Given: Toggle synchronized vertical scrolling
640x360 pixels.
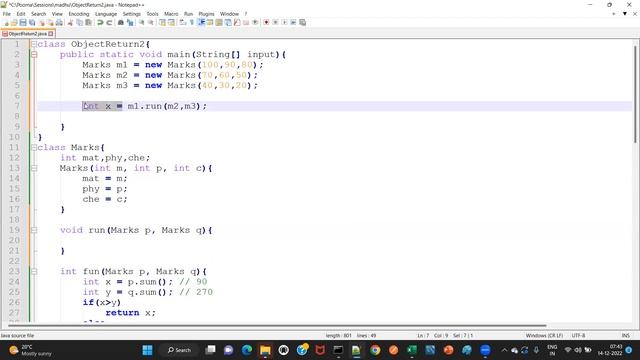Looking at the screenshot, I should click(x=162, y=22).
